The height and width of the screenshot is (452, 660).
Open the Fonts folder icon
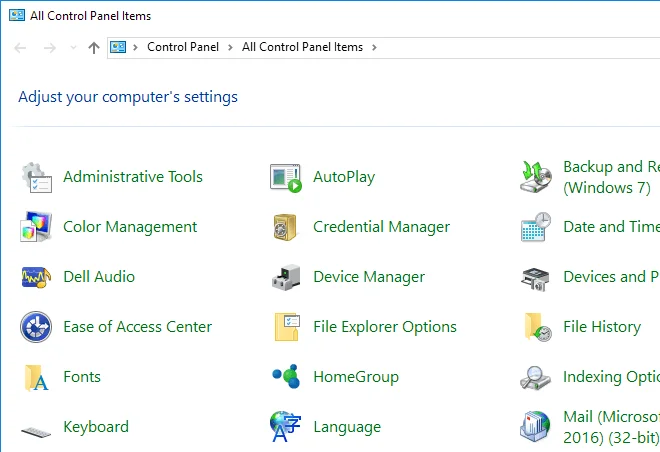(36, 377)
